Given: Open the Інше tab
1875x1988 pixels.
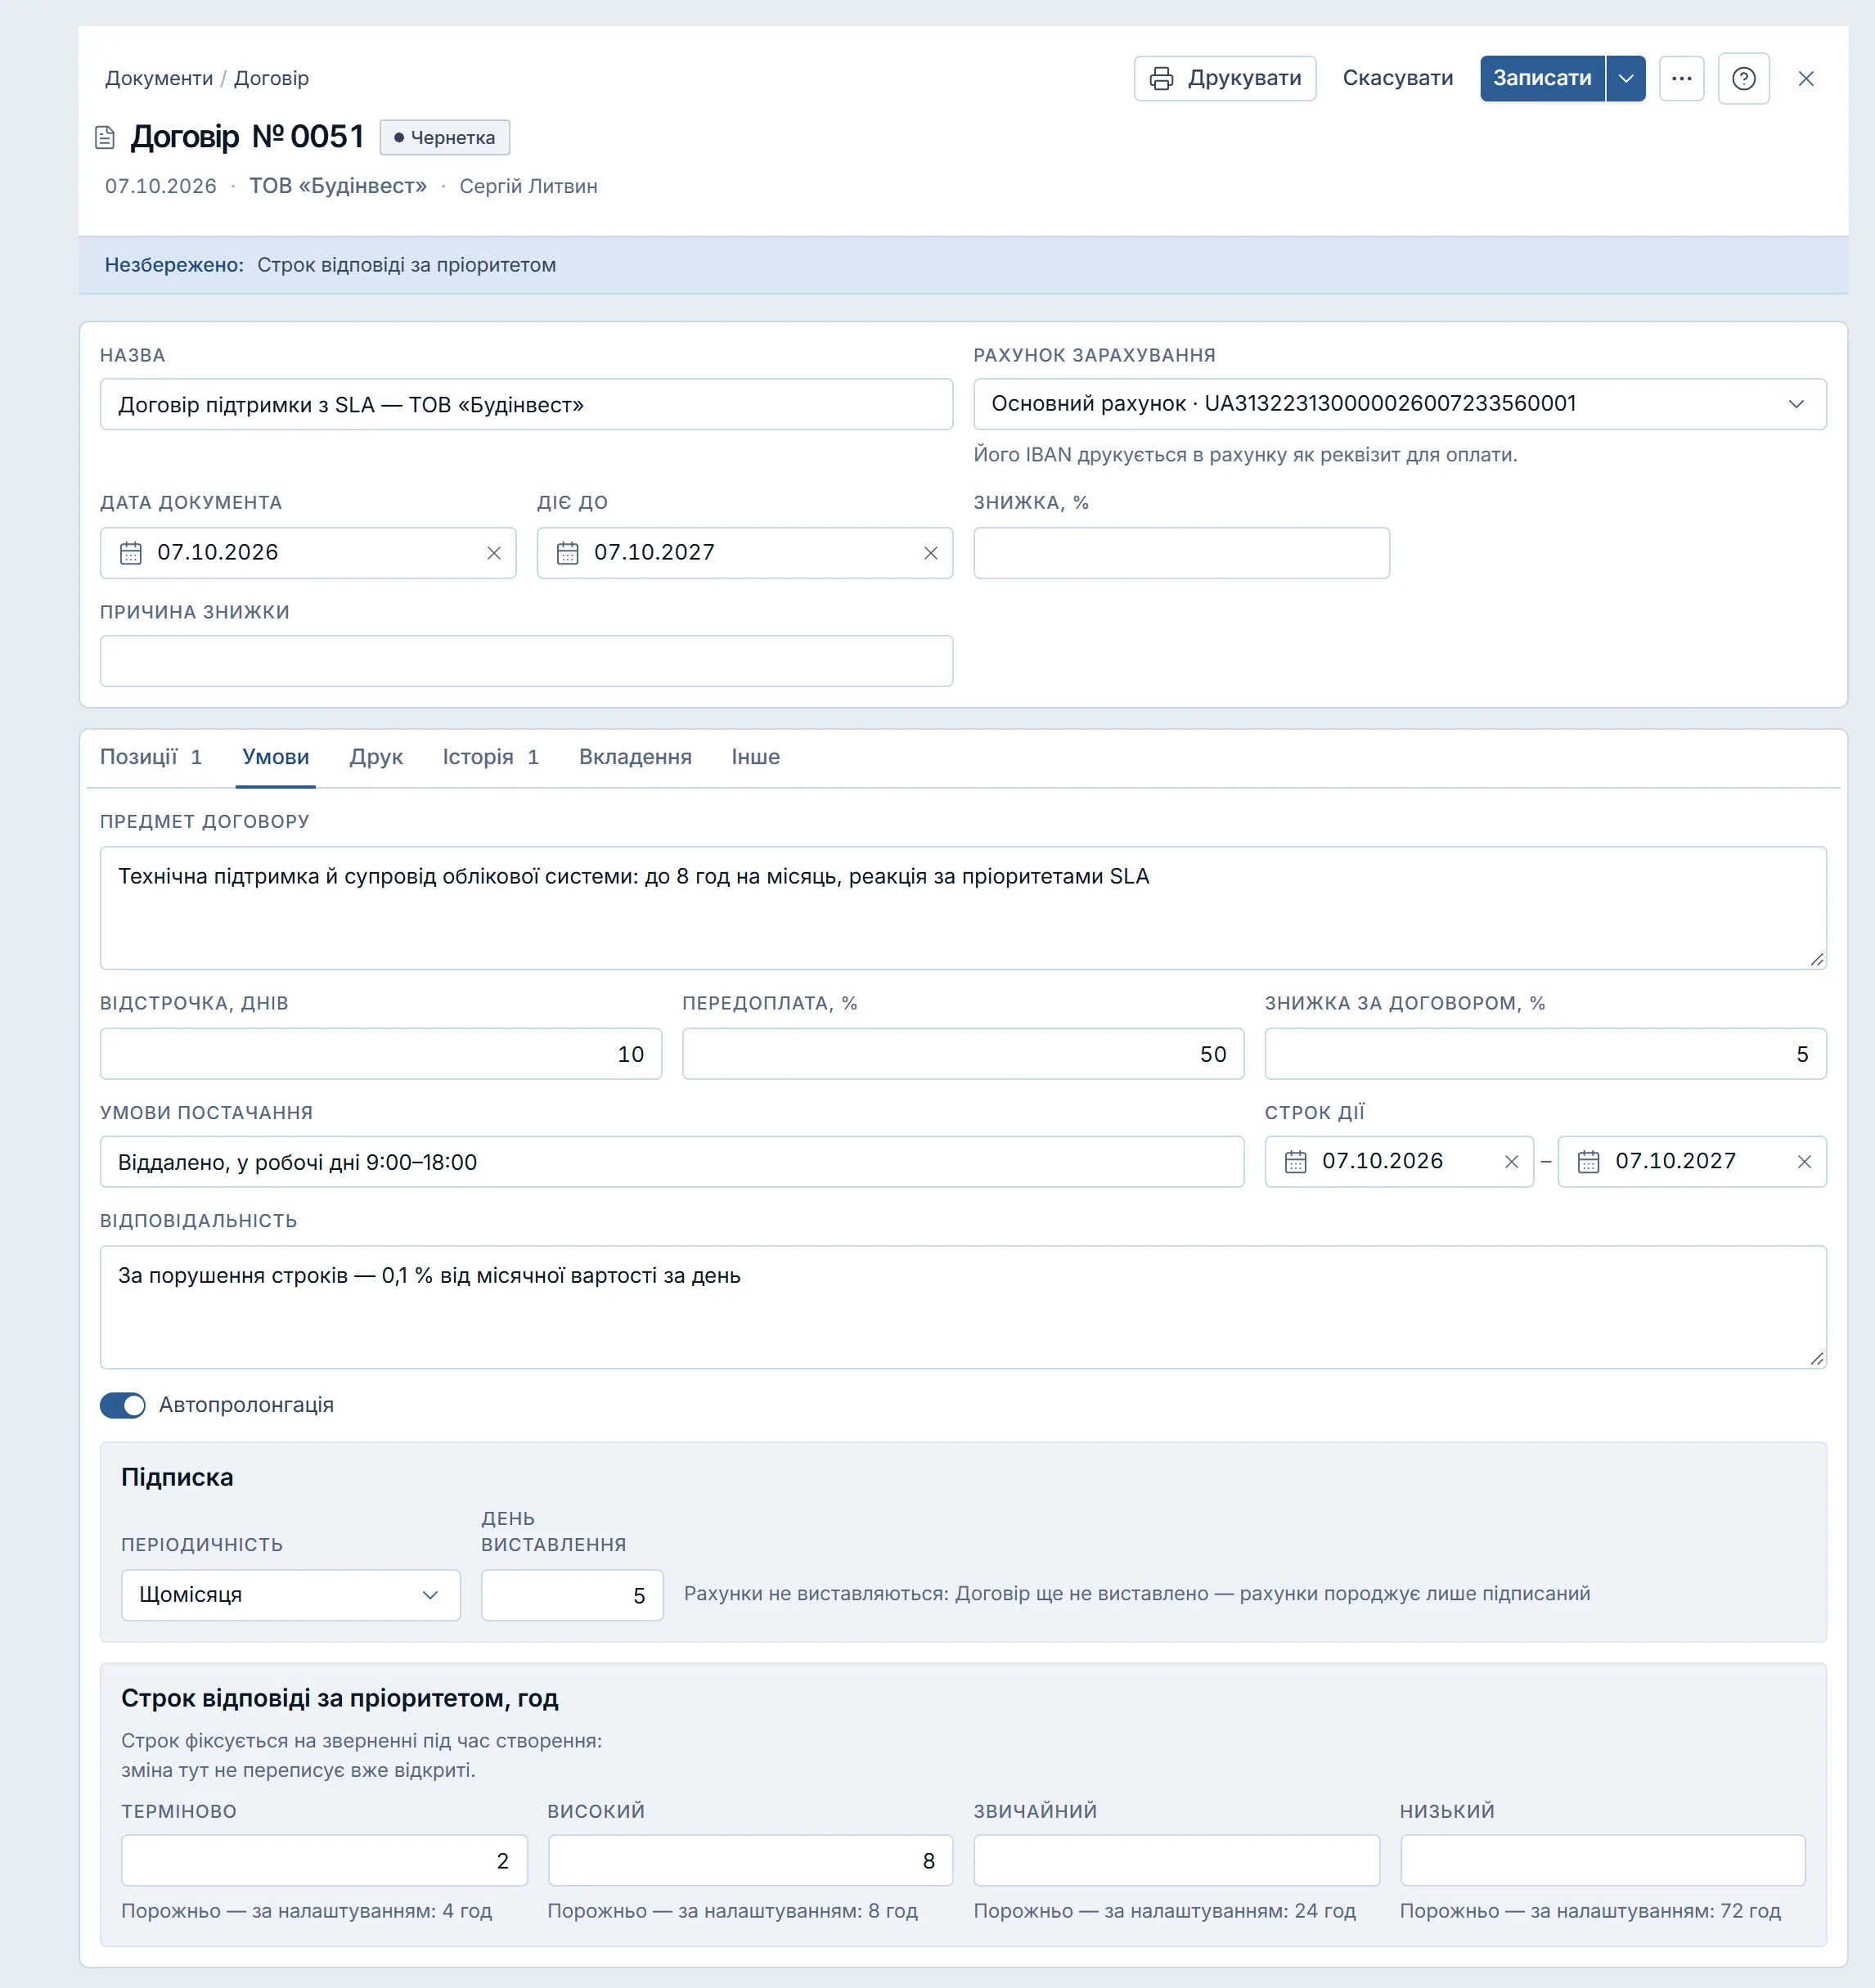Looking at the screenshot, I should tap(755, 757).
